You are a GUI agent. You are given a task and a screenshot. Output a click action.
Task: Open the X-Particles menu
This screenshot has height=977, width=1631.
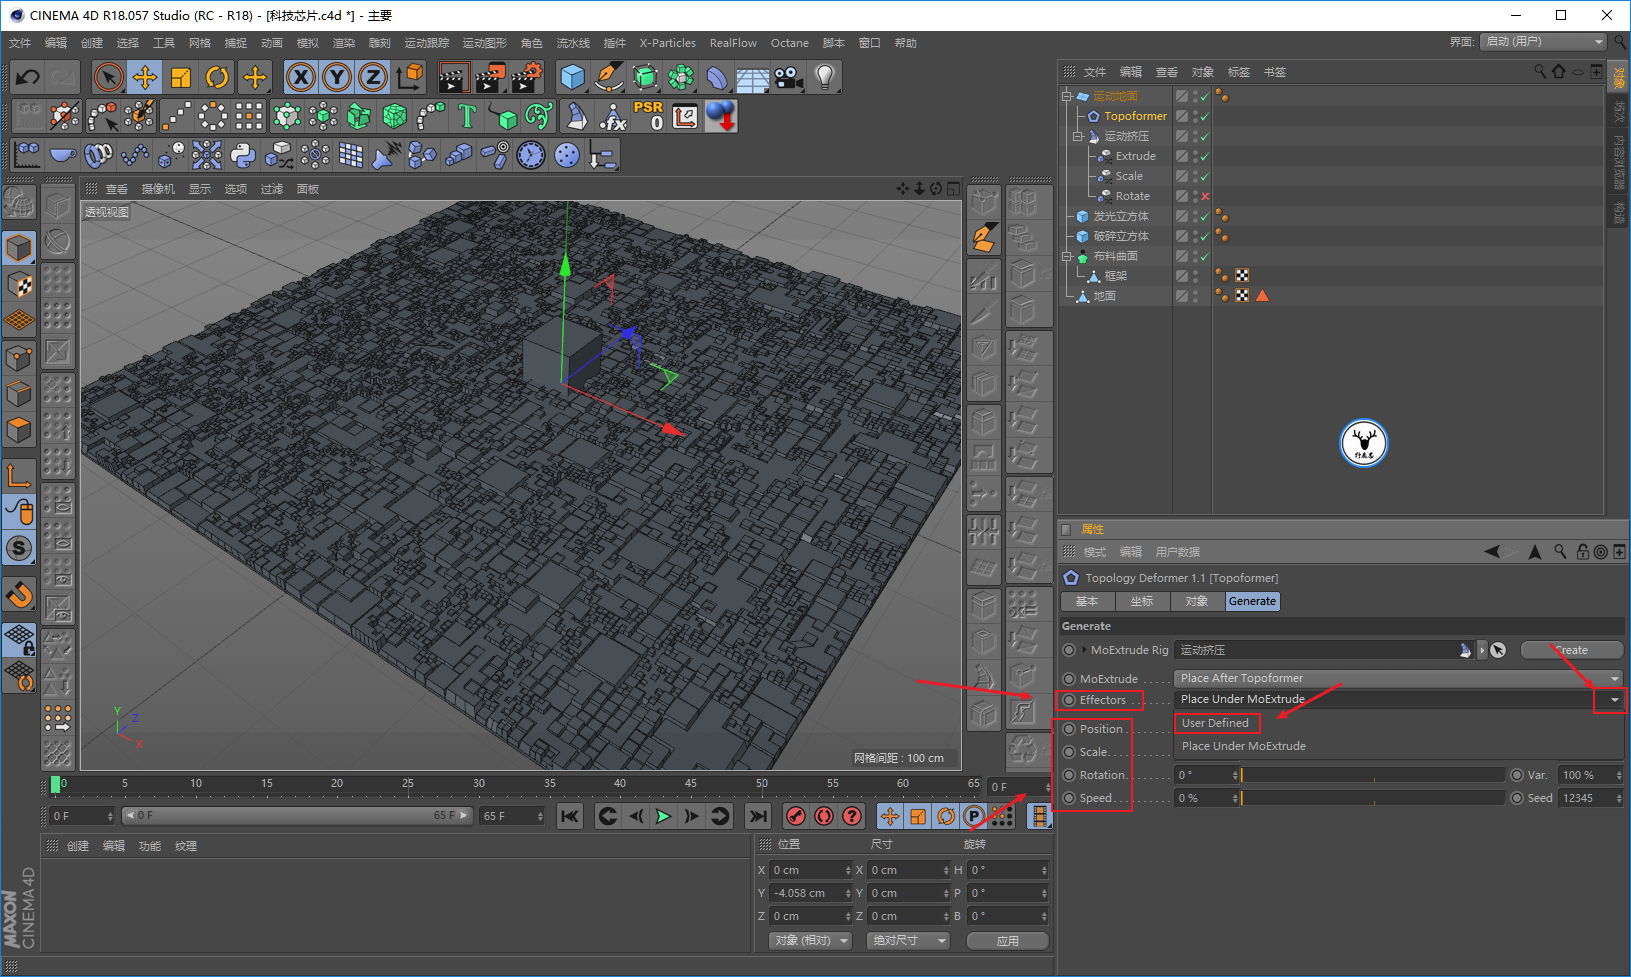click(668, 43)
